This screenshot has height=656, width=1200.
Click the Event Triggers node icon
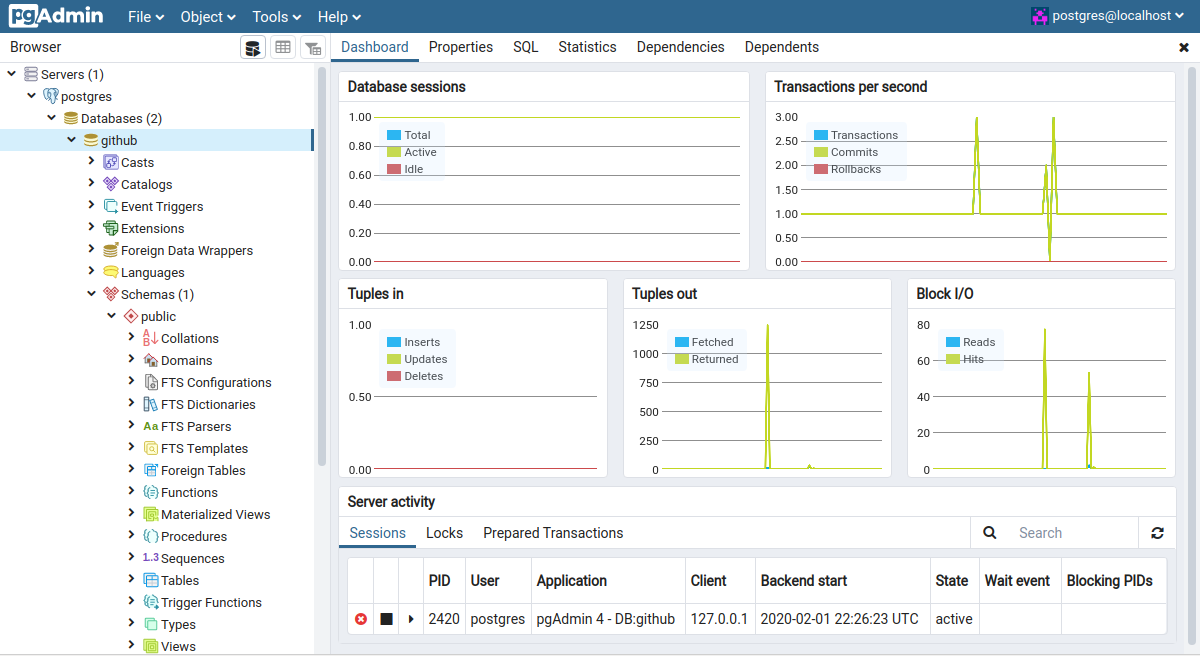click(111, 206)
